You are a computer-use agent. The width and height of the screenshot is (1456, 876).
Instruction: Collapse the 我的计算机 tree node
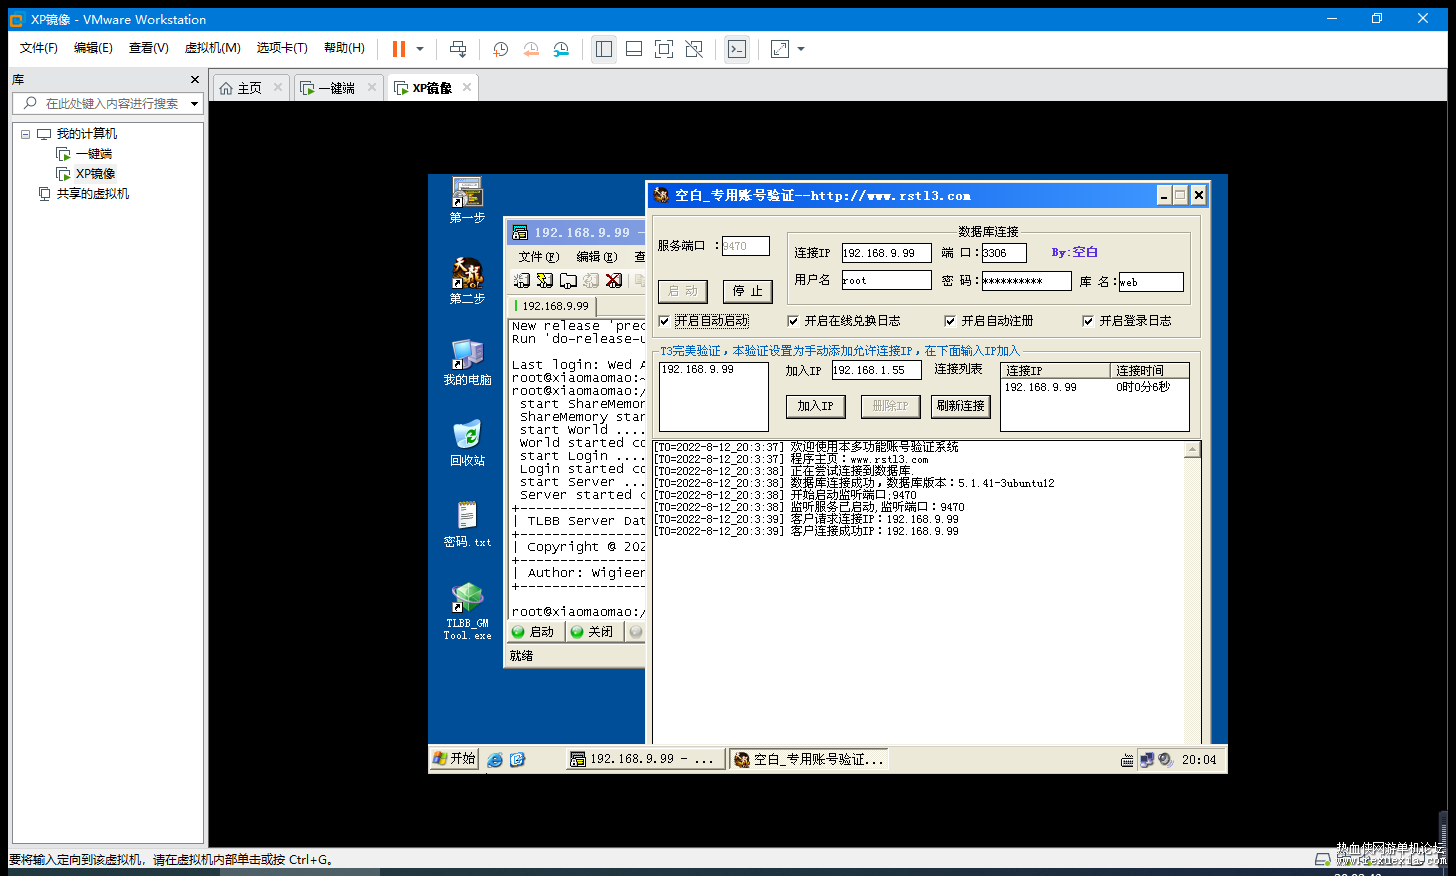pyautogui.click(x=26, y=134)
